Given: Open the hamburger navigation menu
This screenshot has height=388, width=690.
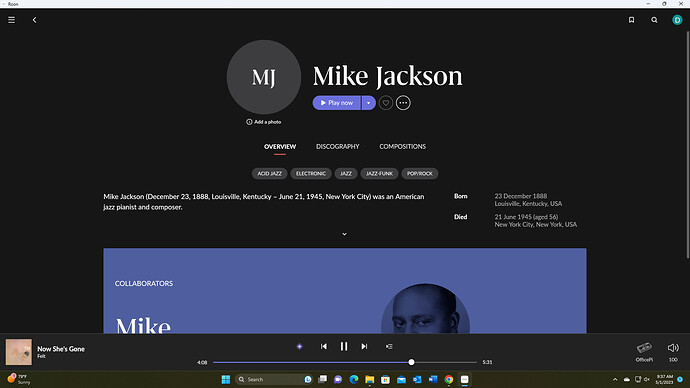Looking at the screenshot, I should 11,20.
